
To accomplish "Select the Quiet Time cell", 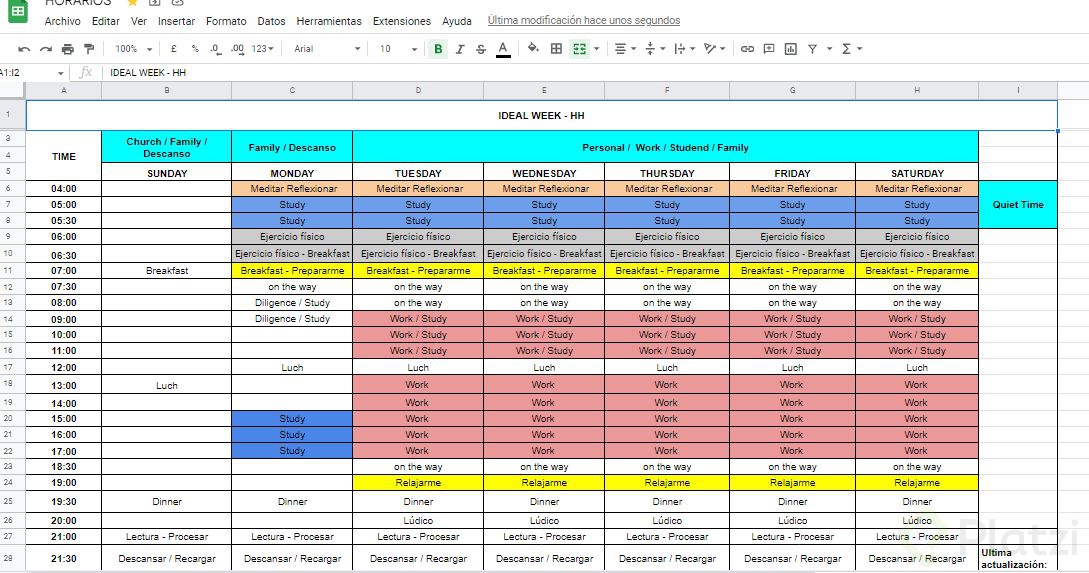I will click(x=1017, y=204).
